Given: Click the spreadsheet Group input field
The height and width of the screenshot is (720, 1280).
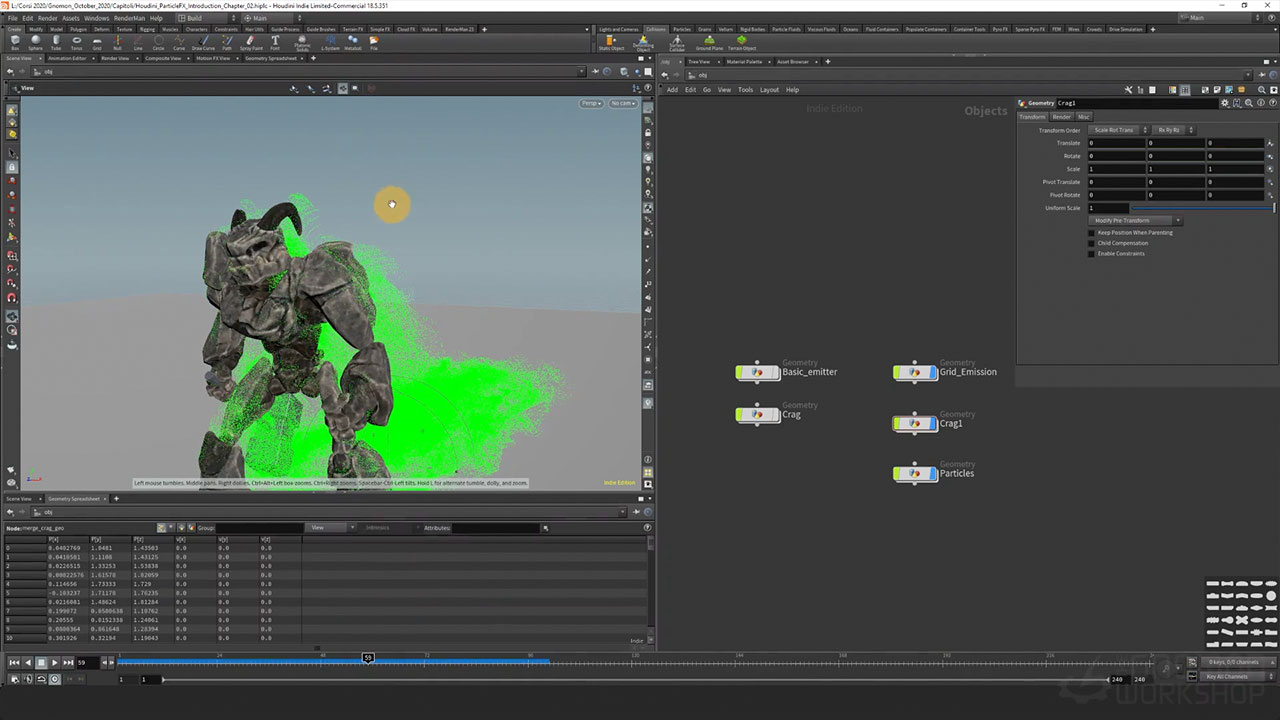Looking at the screenshot, I should click(x=258, y=528).
